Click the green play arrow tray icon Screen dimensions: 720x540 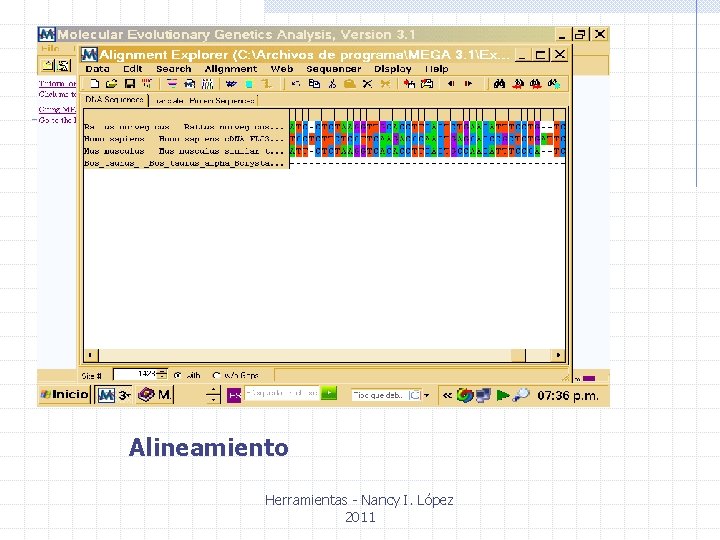point(503,395)
